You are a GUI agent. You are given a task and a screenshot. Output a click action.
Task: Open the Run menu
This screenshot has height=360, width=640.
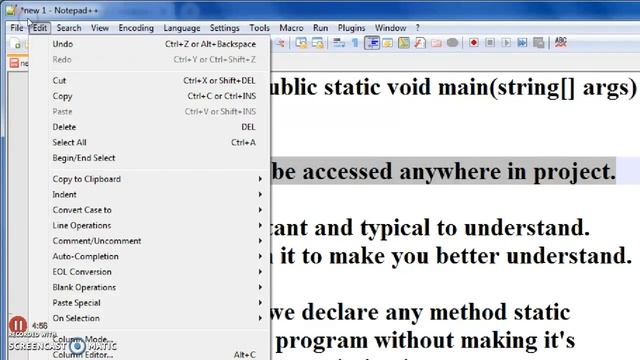tap(320, 28)
